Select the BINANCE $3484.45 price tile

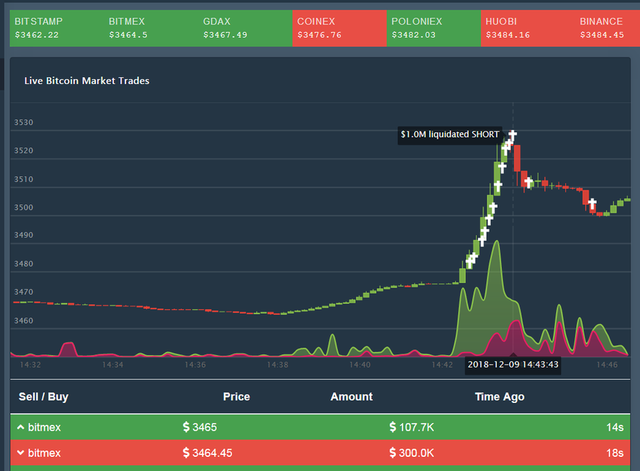click(x=608, y=28)
